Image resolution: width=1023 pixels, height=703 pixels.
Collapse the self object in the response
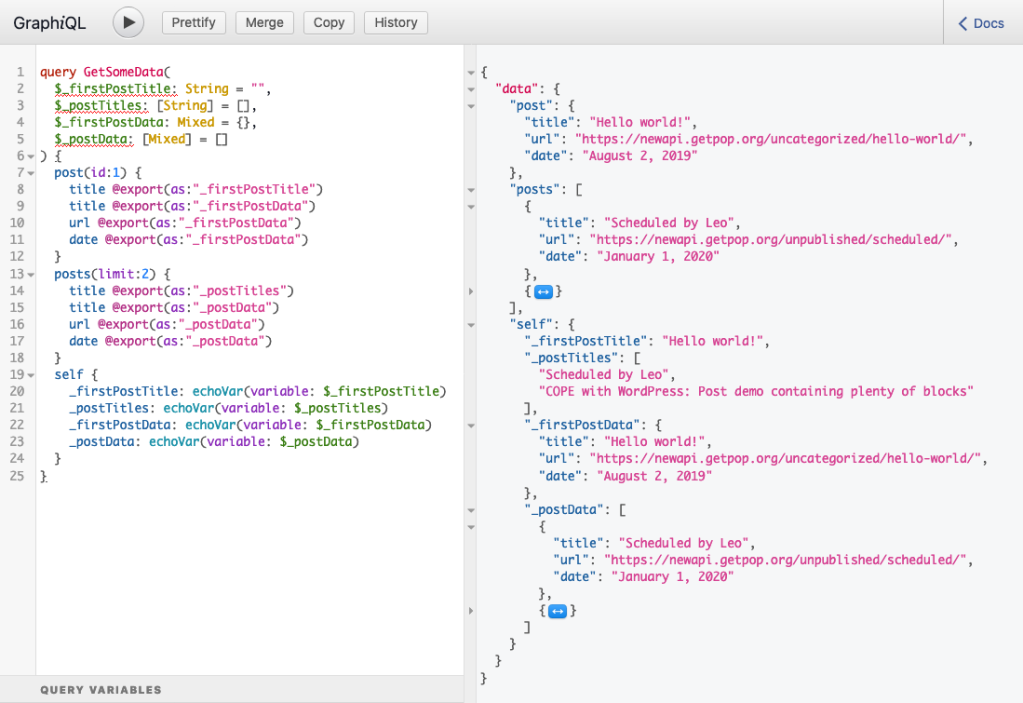tap(472, 323)
